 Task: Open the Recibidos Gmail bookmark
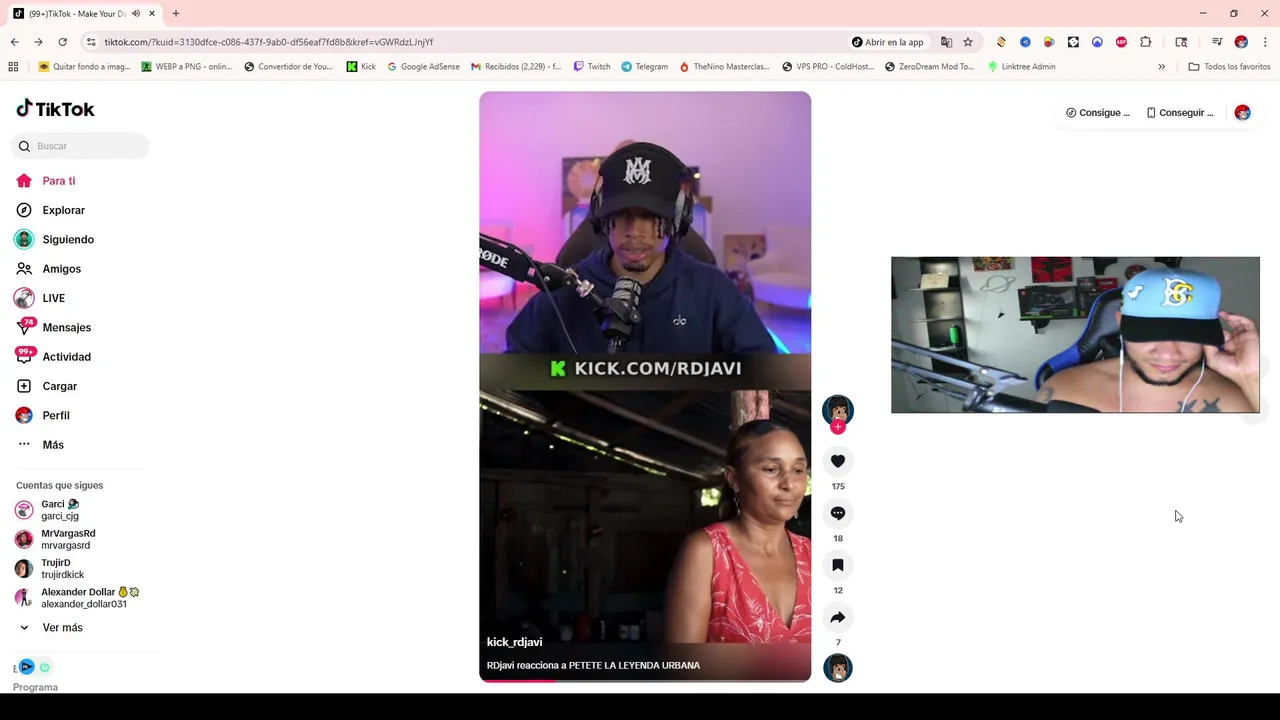[516, 67]
